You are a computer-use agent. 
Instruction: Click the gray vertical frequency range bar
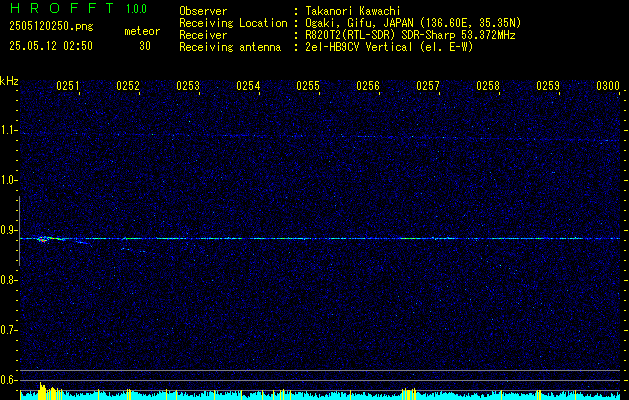(19, 231)
